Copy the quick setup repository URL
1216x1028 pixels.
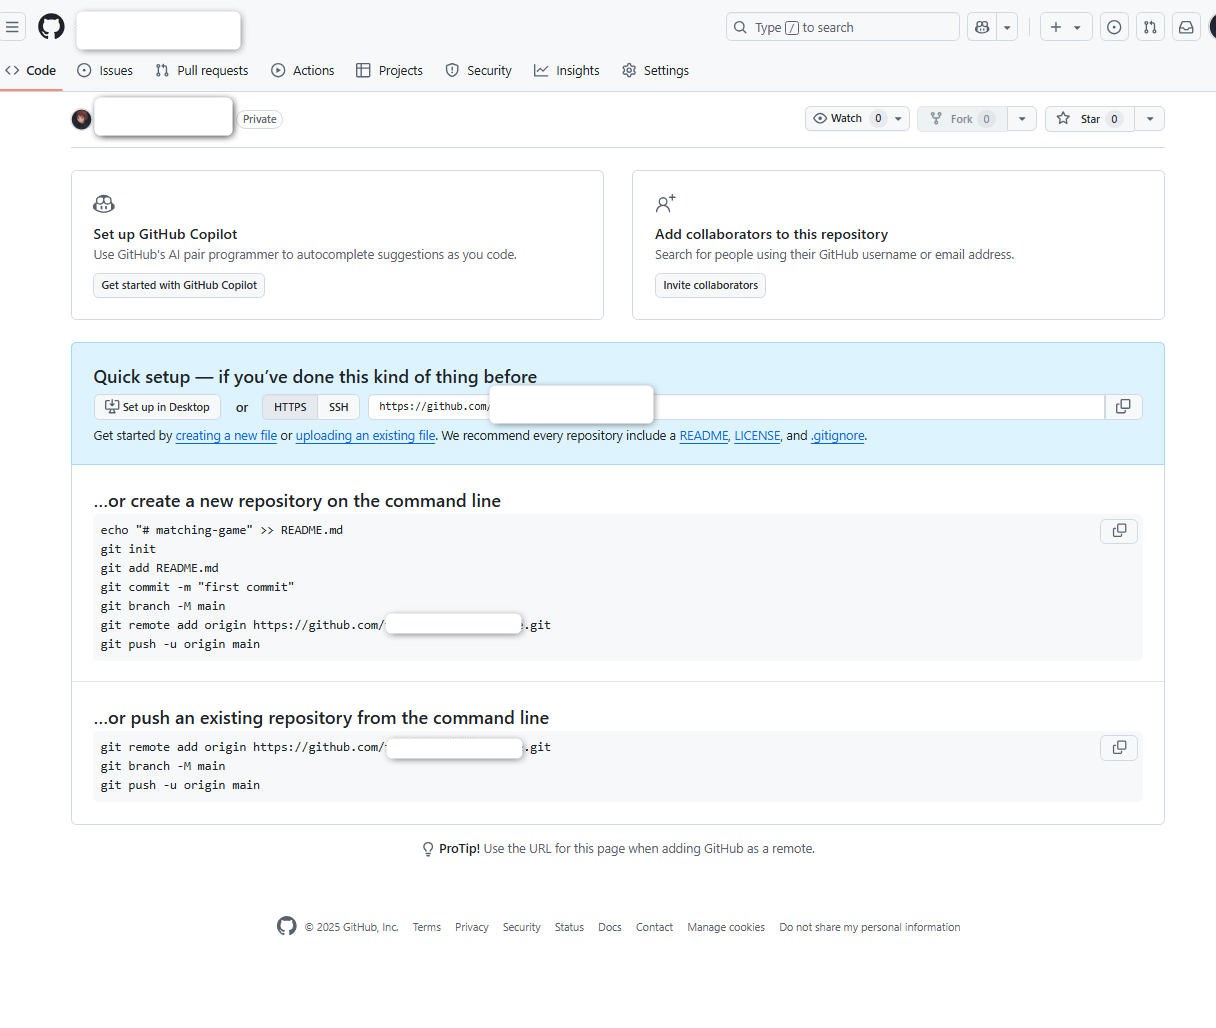point(1123,406)
